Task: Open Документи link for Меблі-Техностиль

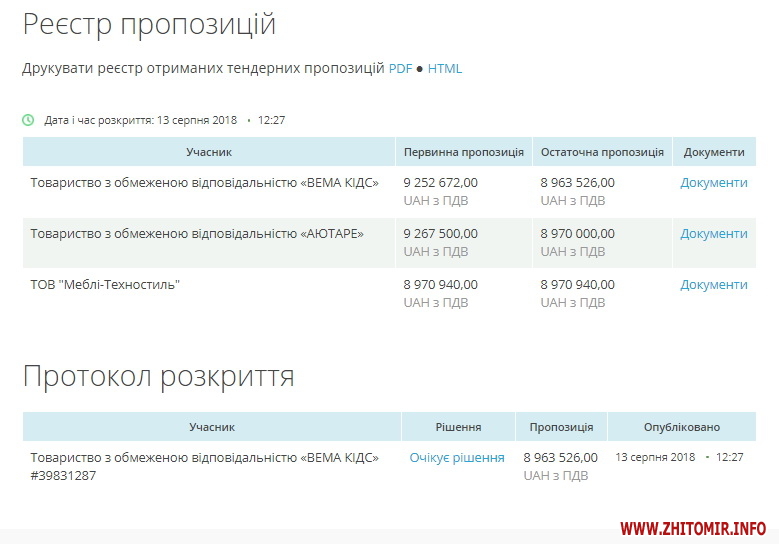Action: [713, 285]
